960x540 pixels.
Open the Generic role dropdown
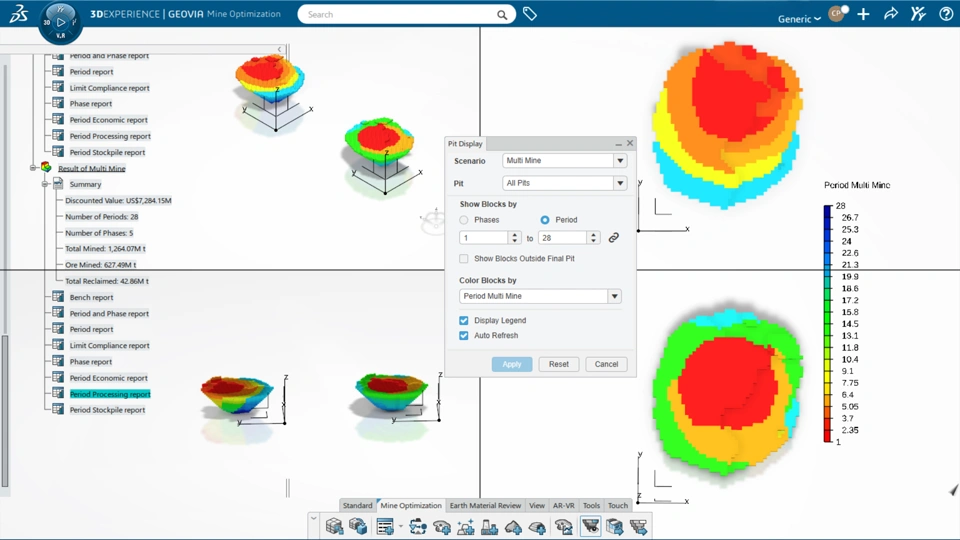799,19
